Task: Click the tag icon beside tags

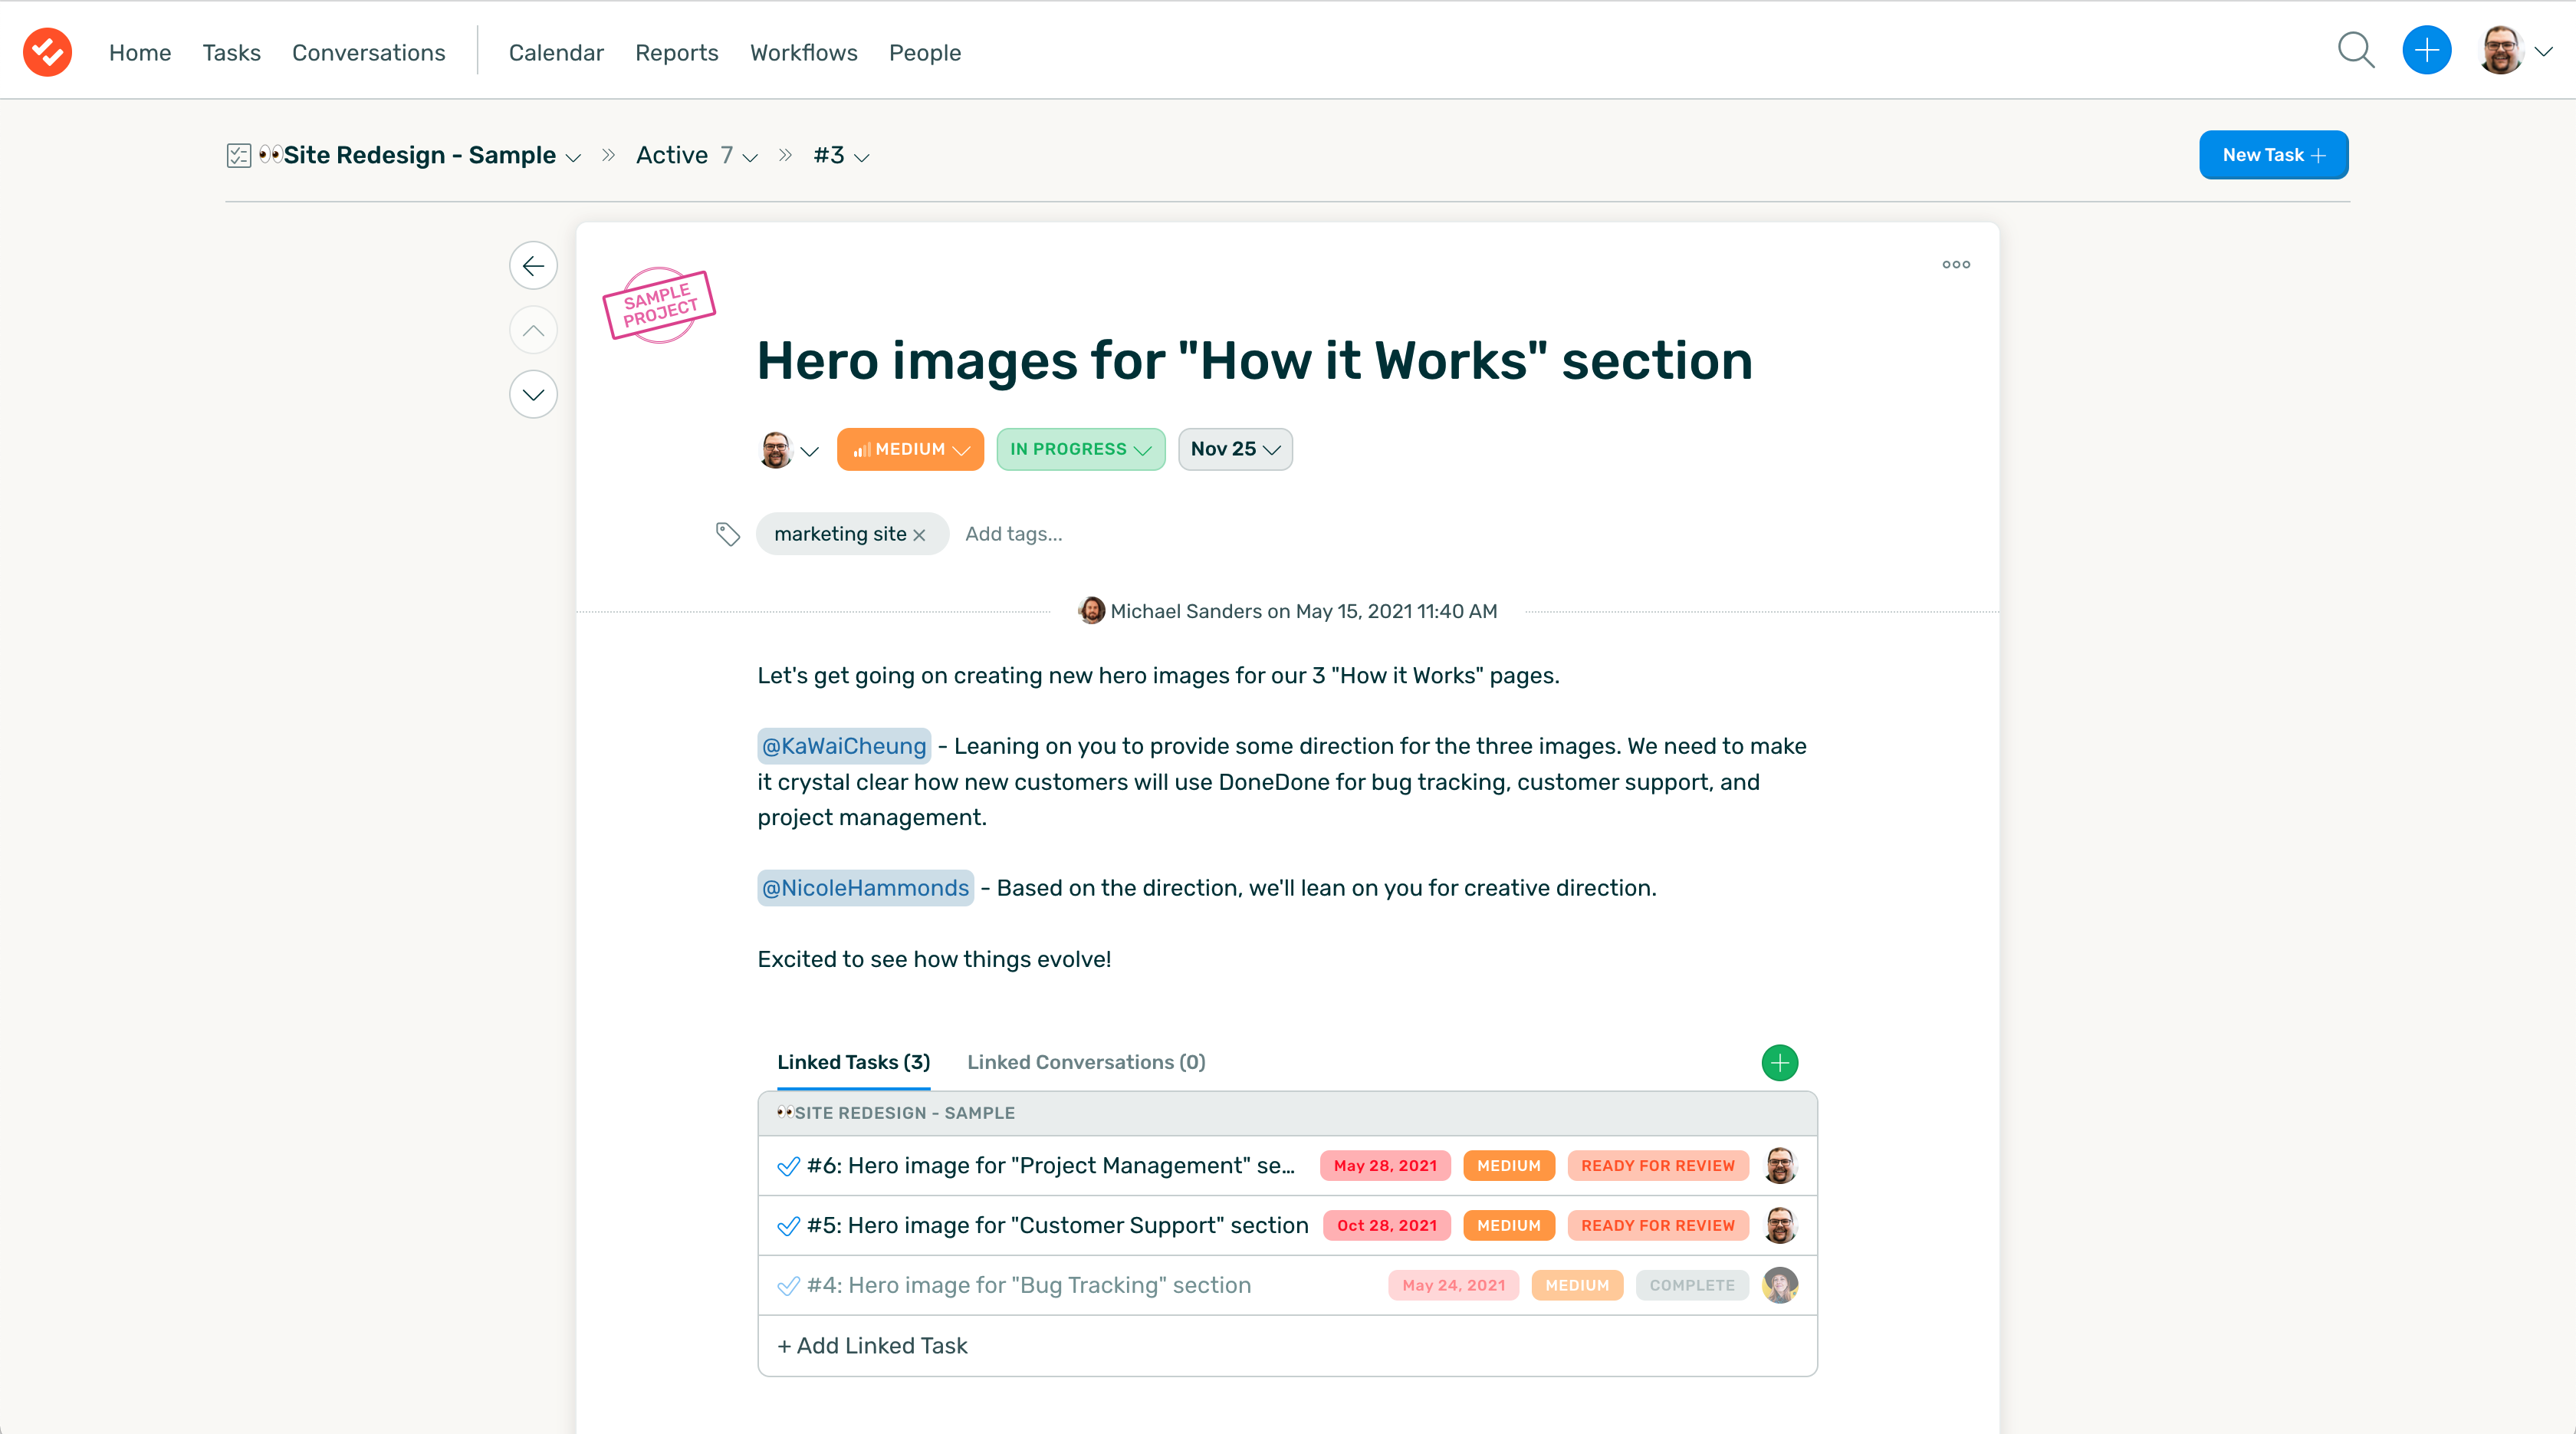Action: point(728,534)
